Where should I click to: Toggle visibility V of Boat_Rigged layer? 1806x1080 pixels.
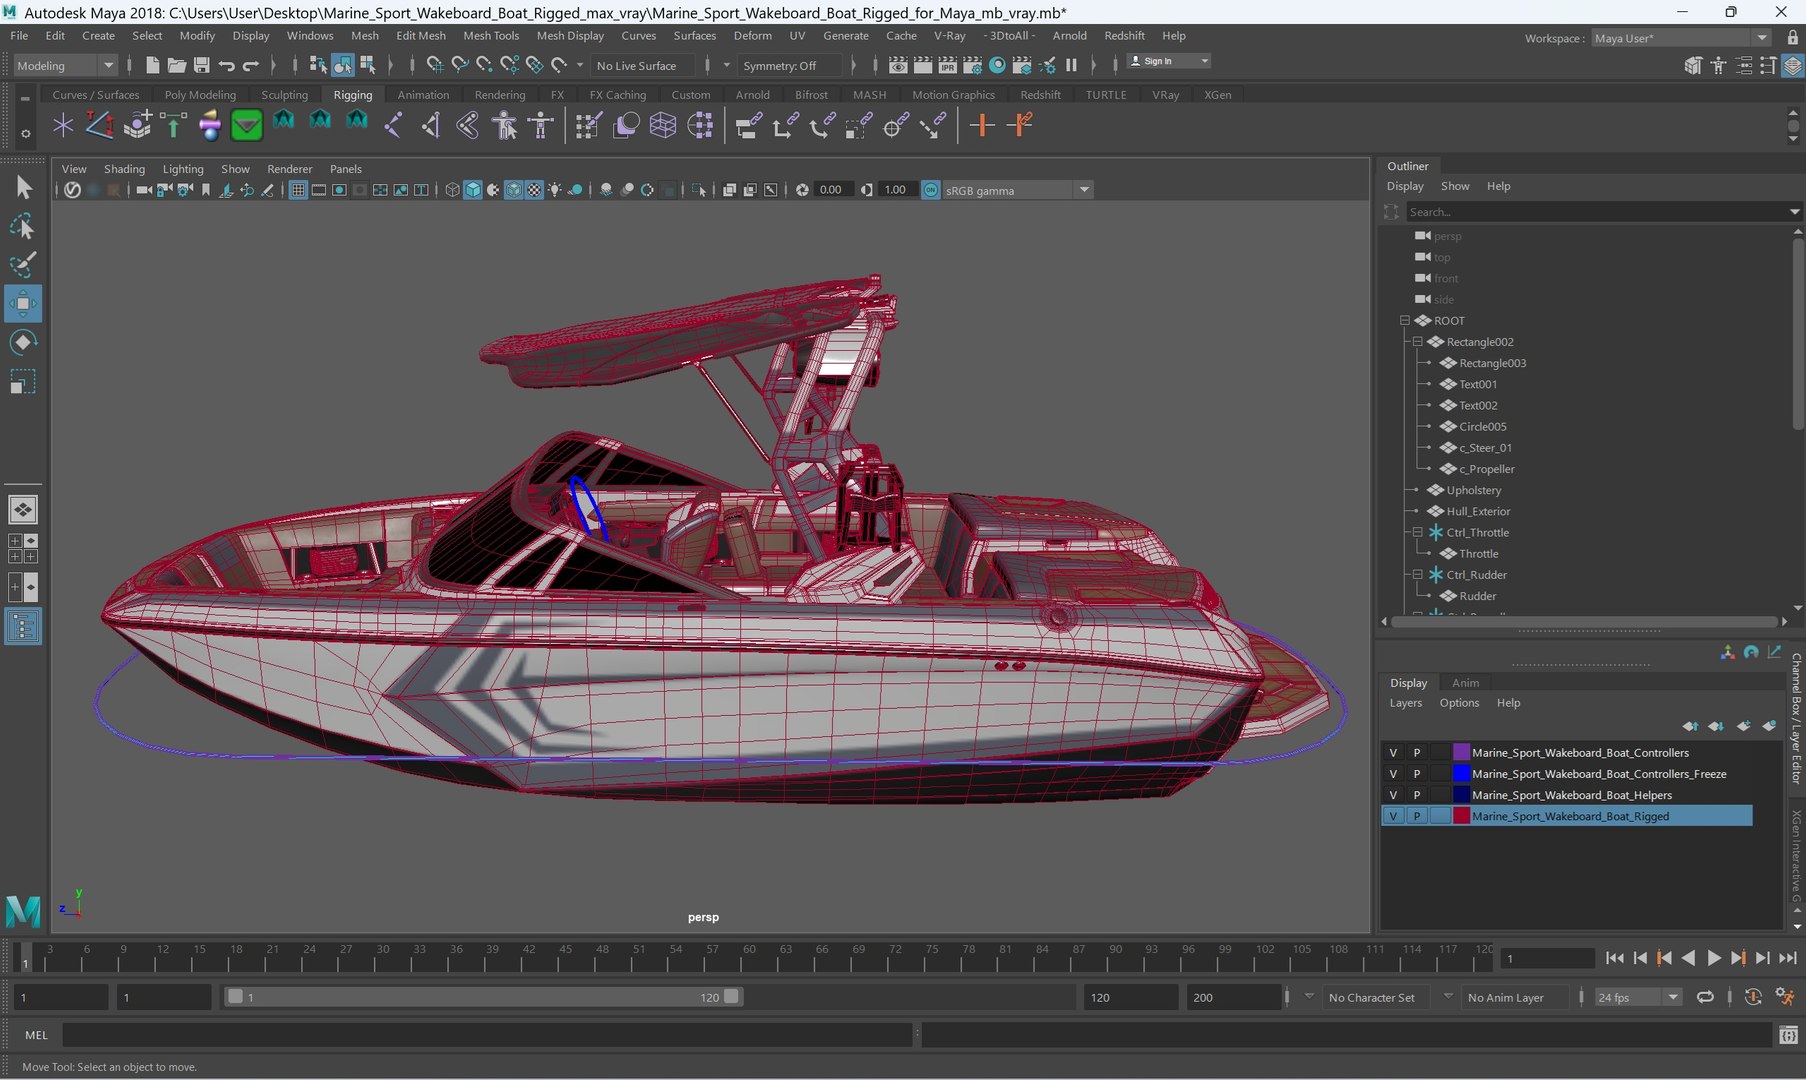coord(1393,816)
